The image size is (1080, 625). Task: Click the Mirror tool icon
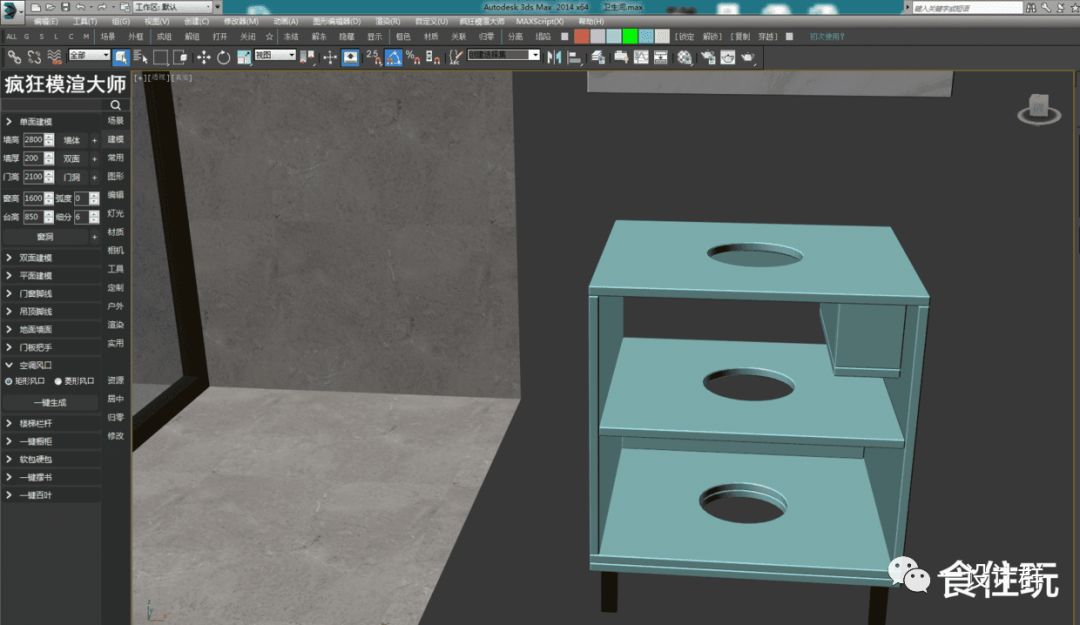coord(554,57)
